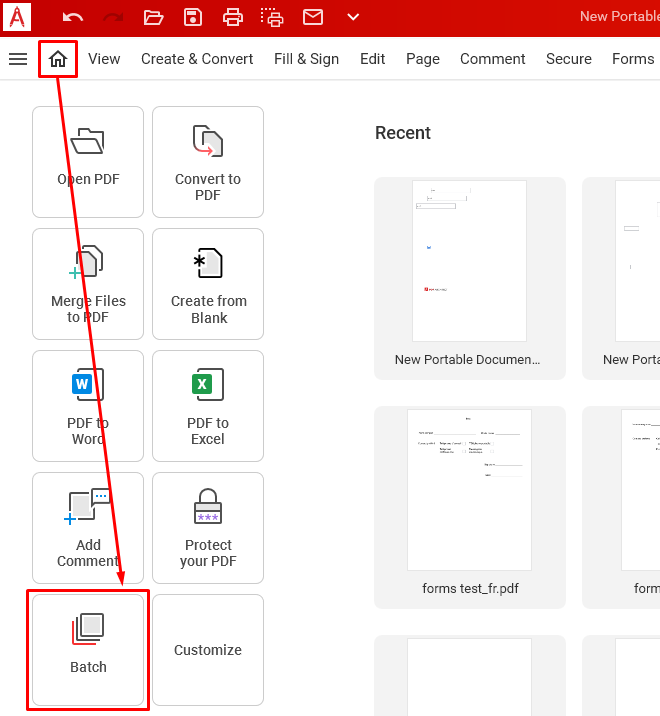Select Merge Files to PDF tile
The width and height of the screenshot is (660, 716).
point(88,284)
